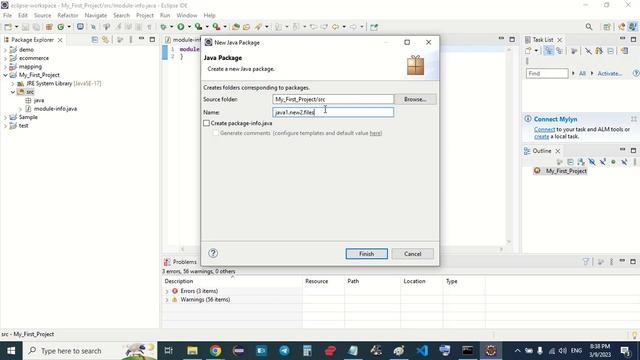Click the Finish button

(367, 253)
